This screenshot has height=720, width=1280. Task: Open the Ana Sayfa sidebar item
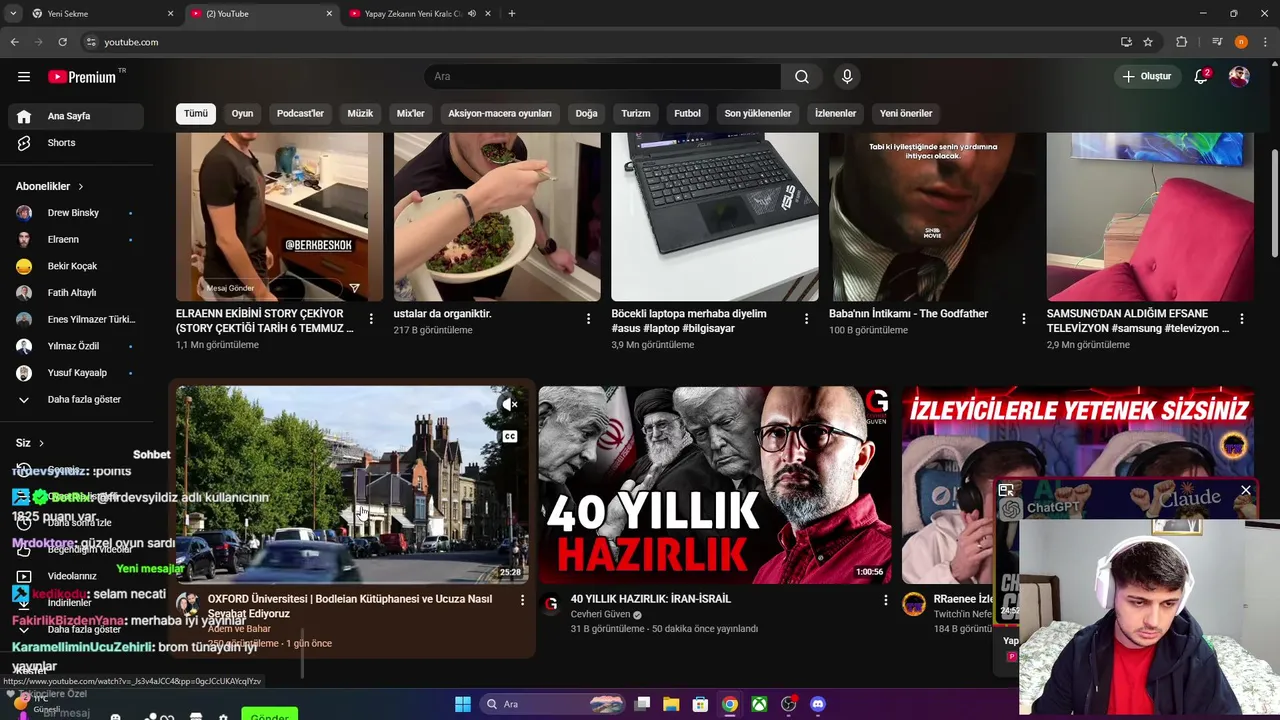click(x=76, y=116)
